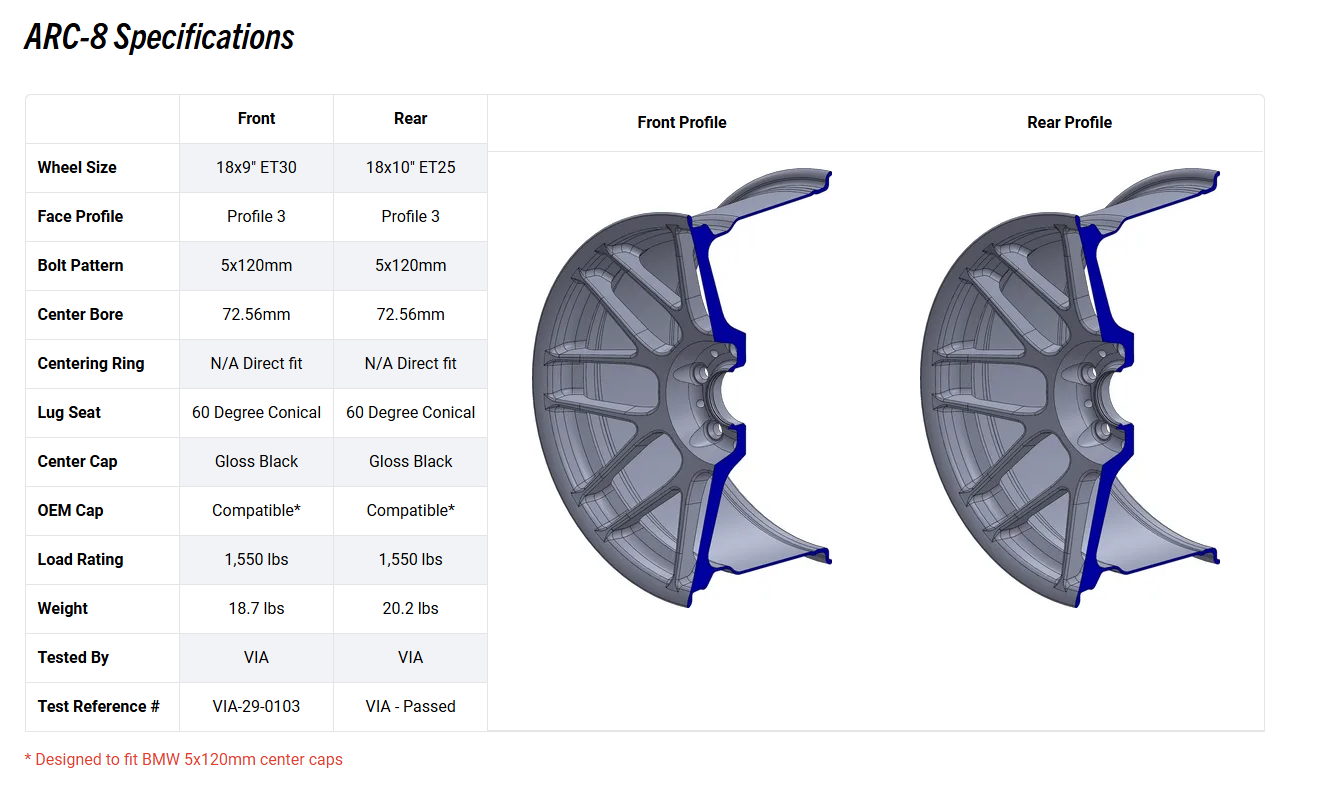Click the Centering Ring row label
This screenshot has width=1341, height=790.
[x=91, y=363]
